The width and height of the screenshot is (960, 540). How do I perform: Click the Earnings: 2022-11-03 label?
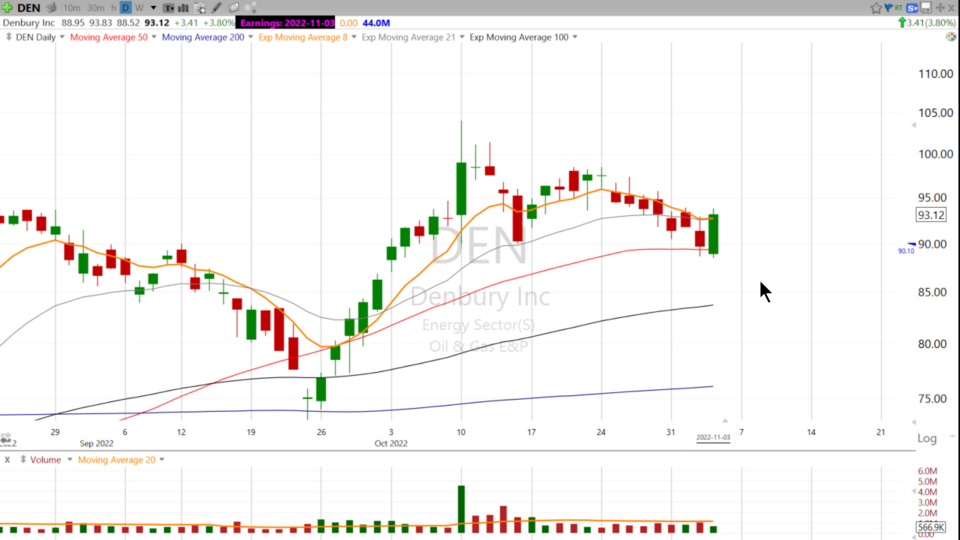coord(287,23)
